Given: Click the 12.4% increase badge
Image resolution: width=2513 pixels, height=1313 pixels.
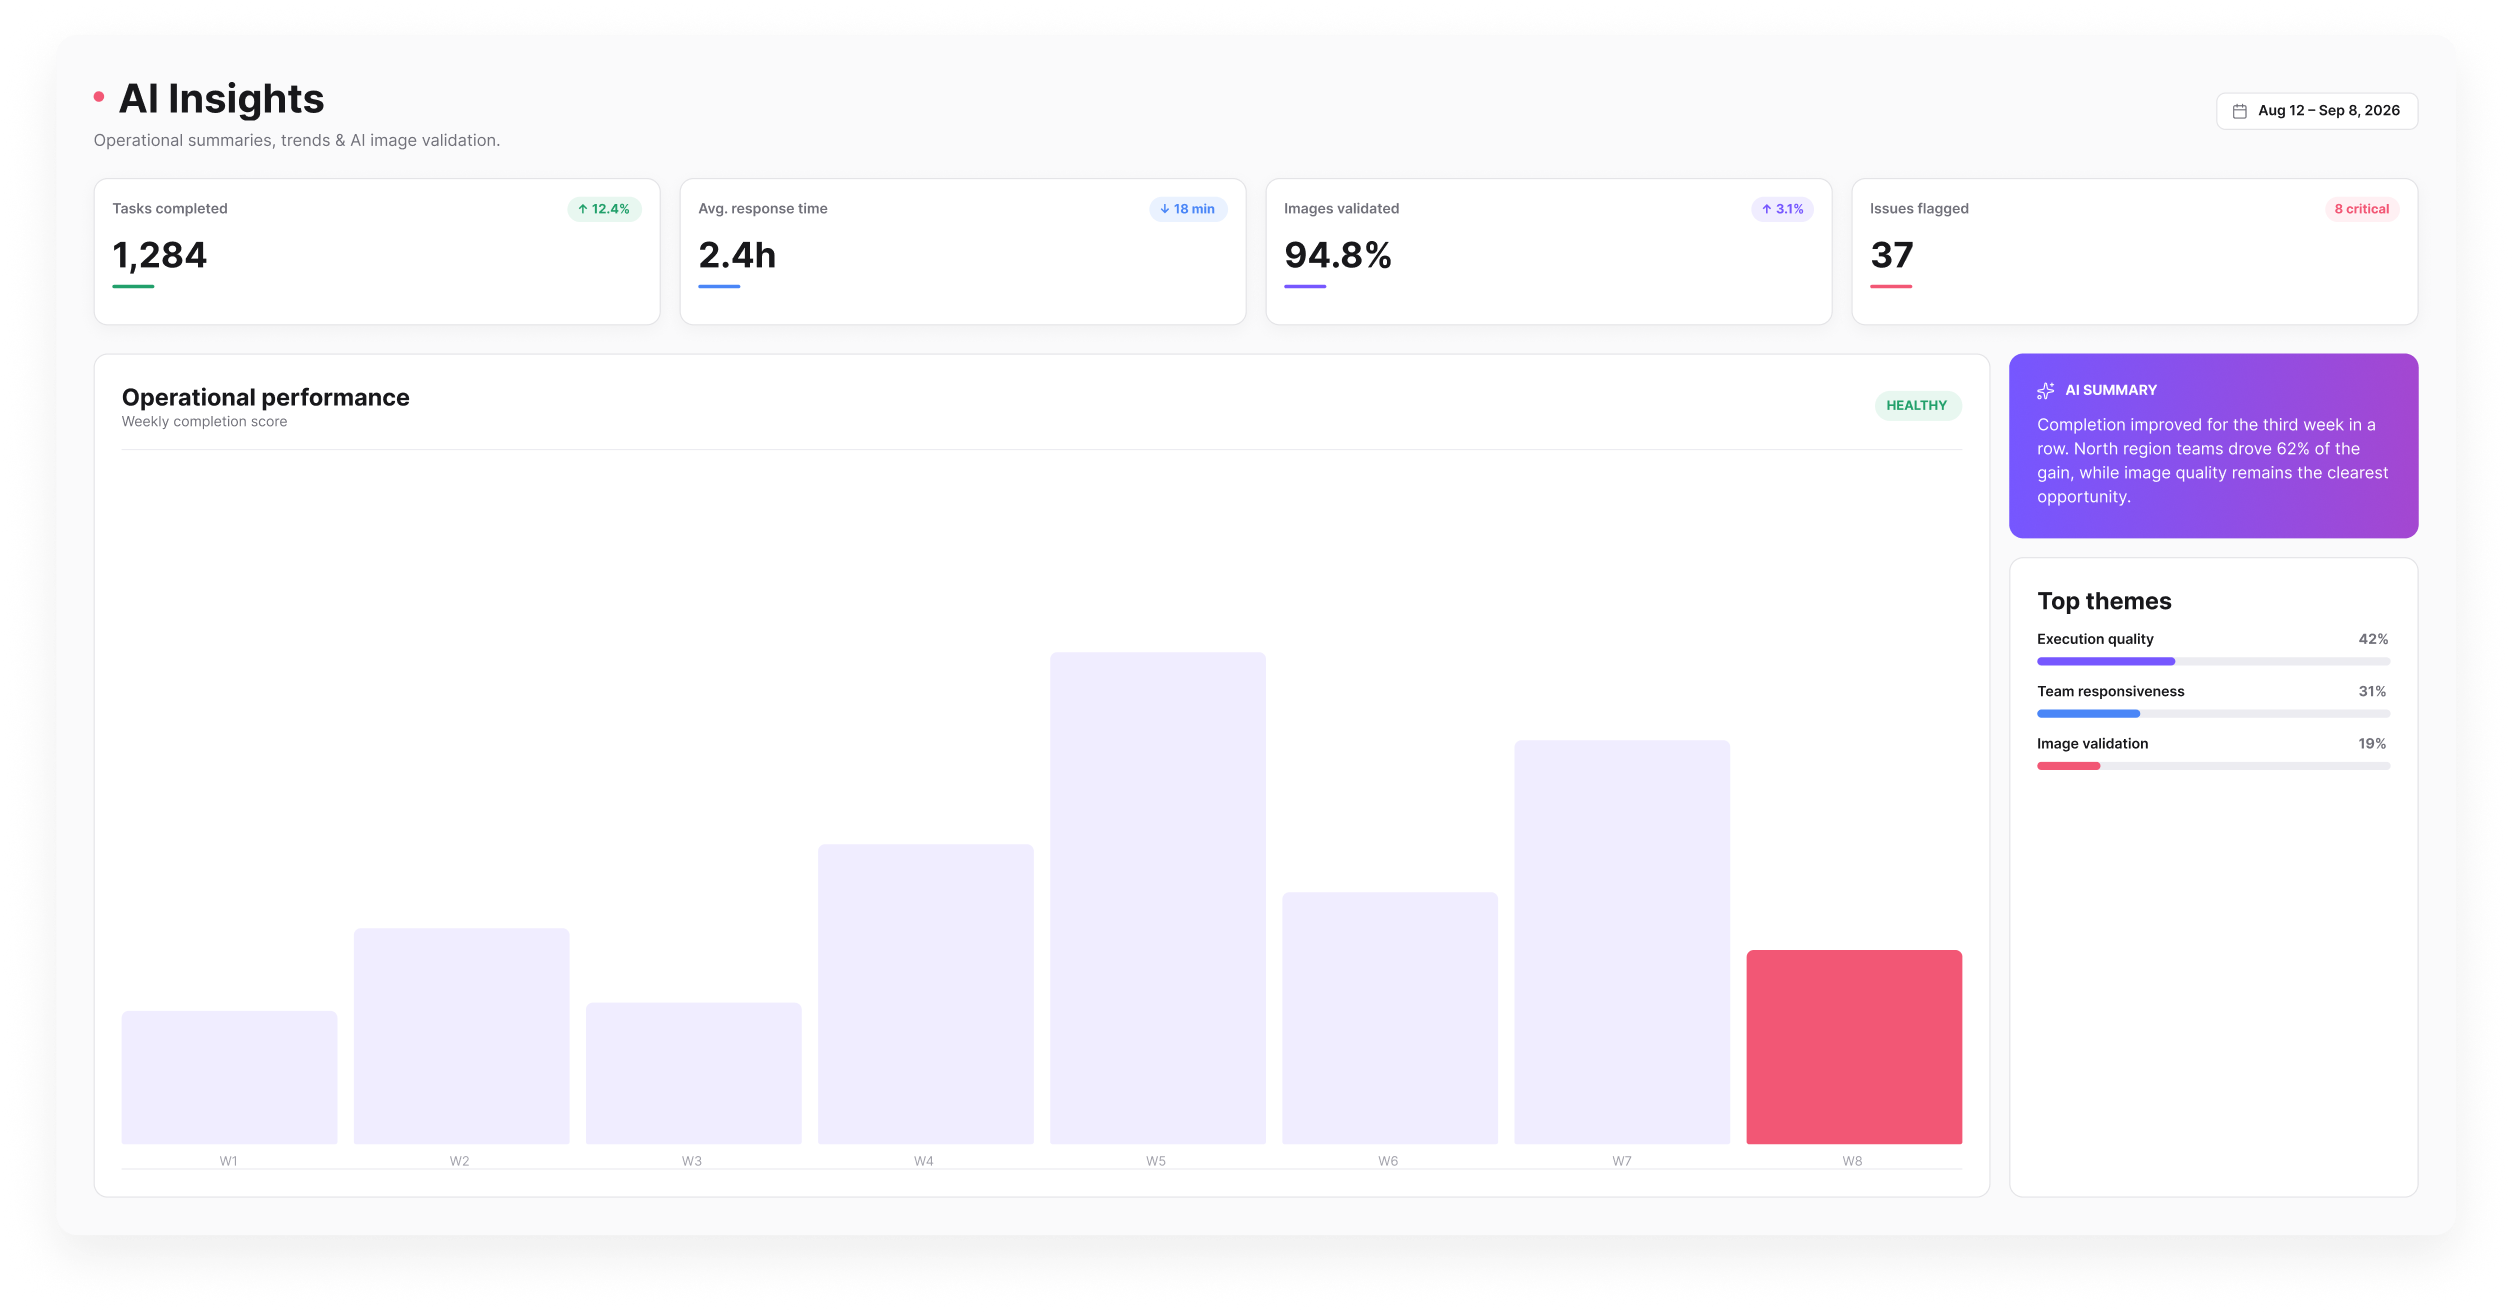Looking at the screenshot, I should pyautogui.click(x=604, y=209).
